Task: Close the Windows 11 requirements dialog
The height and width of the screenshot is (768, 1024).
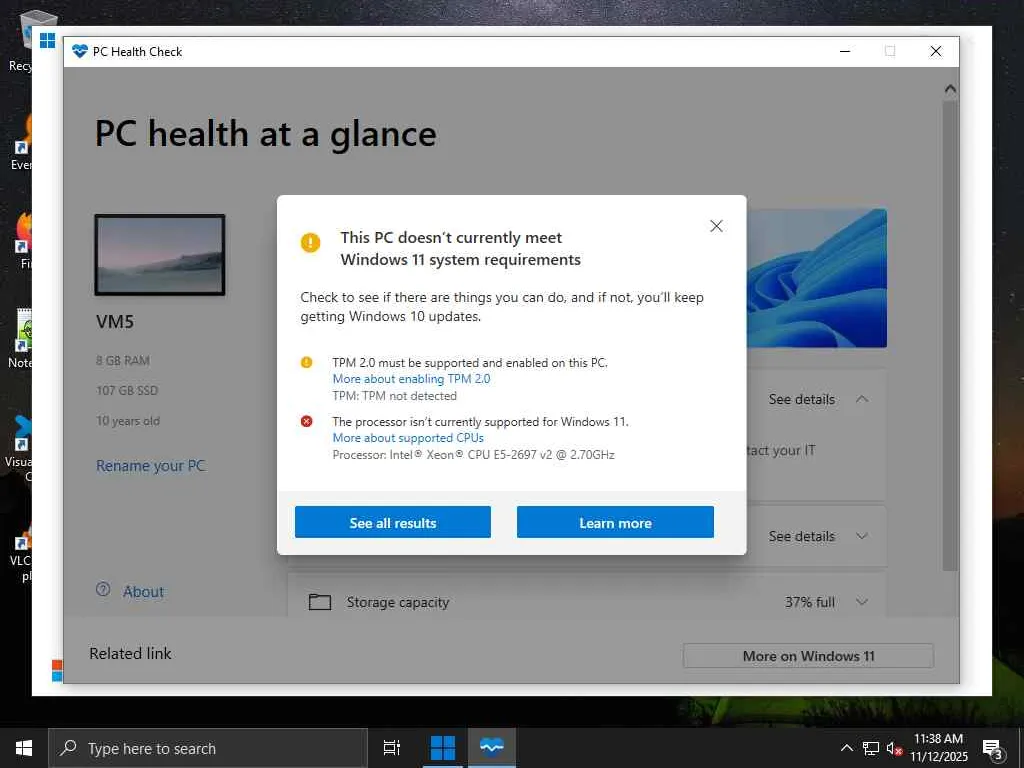Action: tap(716, 226)
